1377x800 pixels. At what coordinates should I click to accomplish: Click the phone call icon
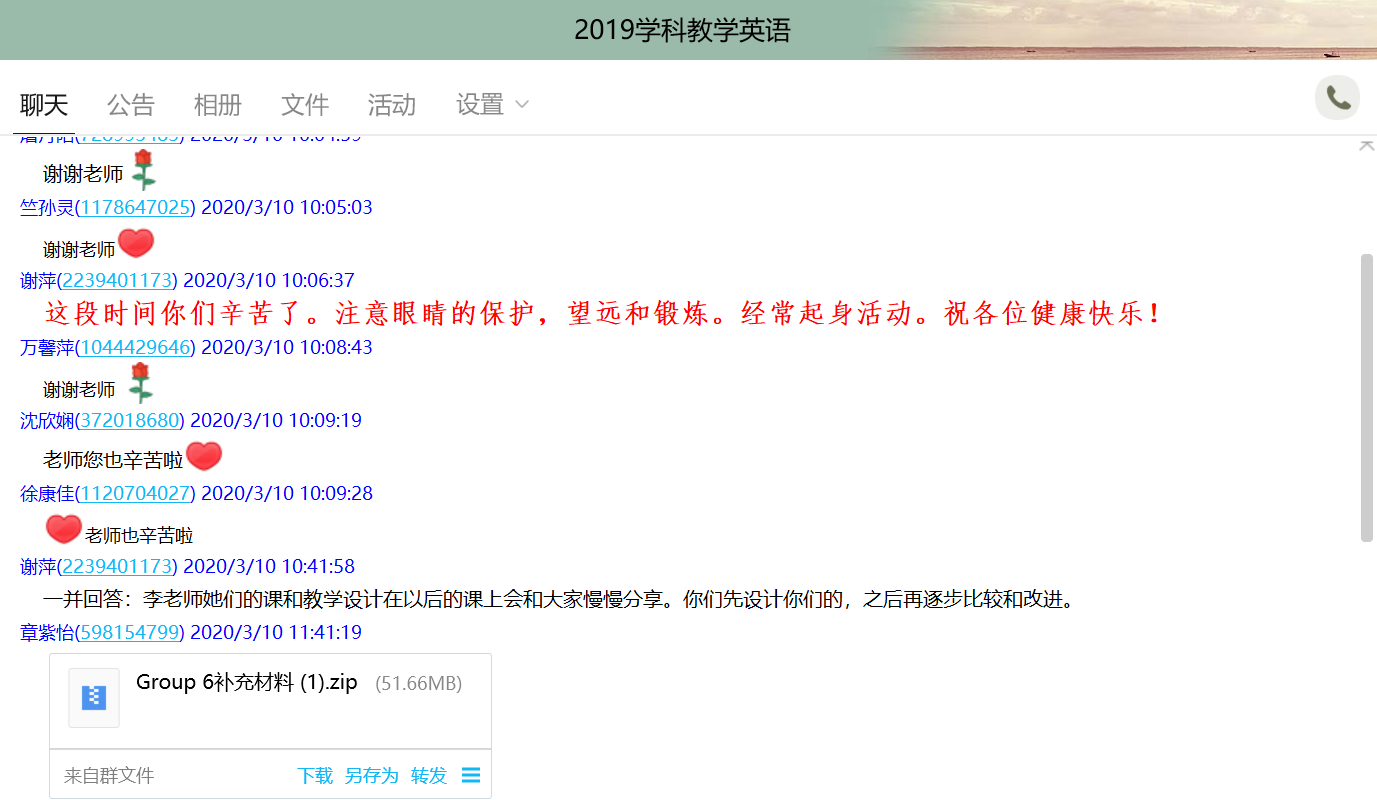point(1337,98)
